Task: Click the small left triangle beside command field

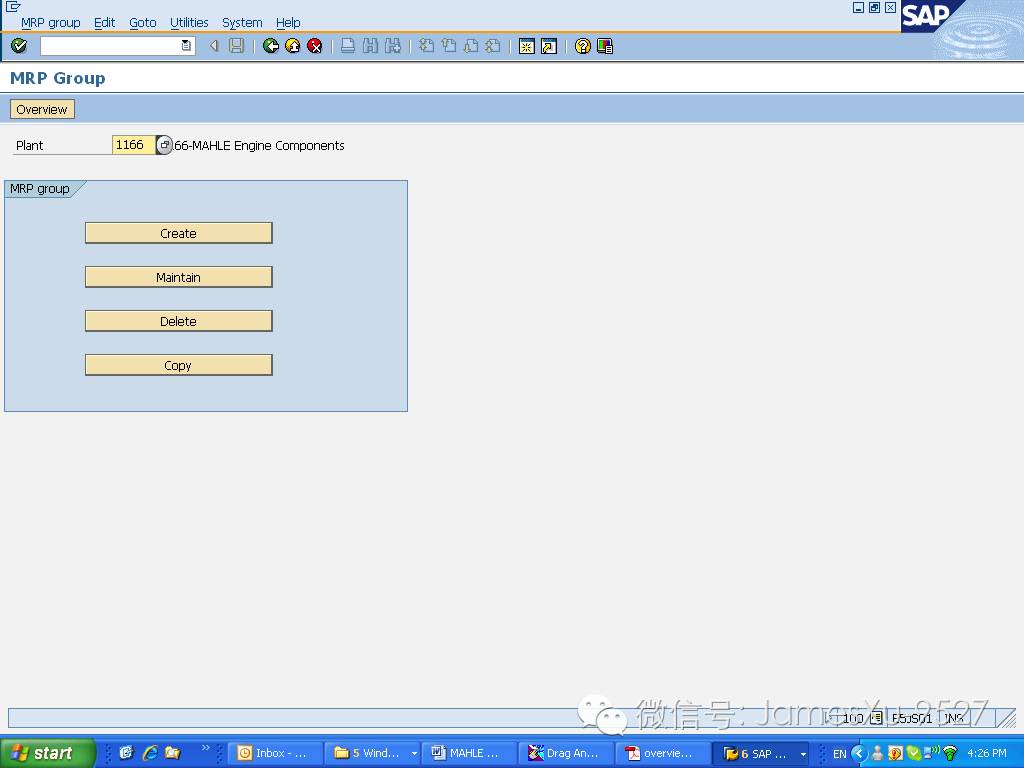Action: (214, 46)
